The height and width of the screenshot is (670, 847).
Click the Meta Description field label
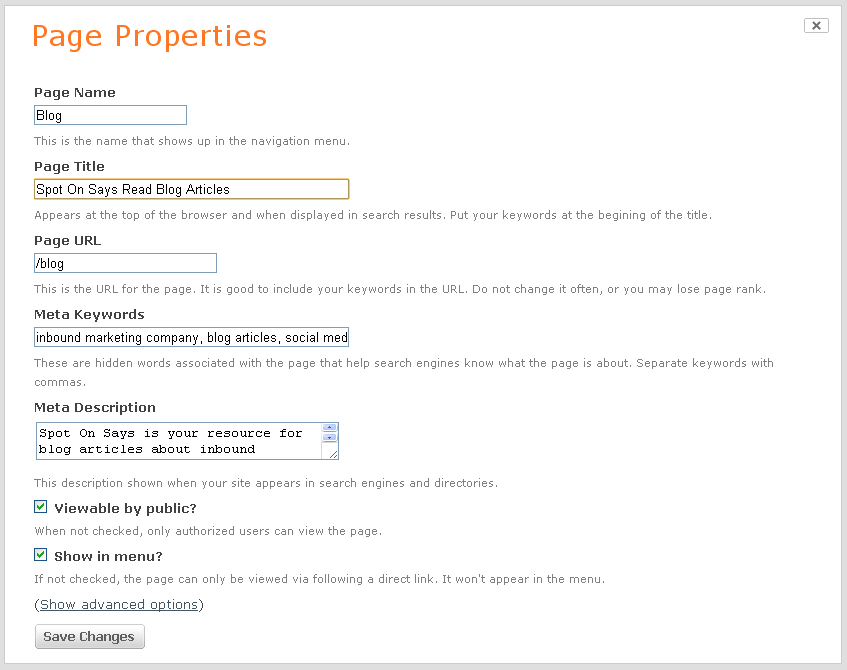[x=95, y=407]
